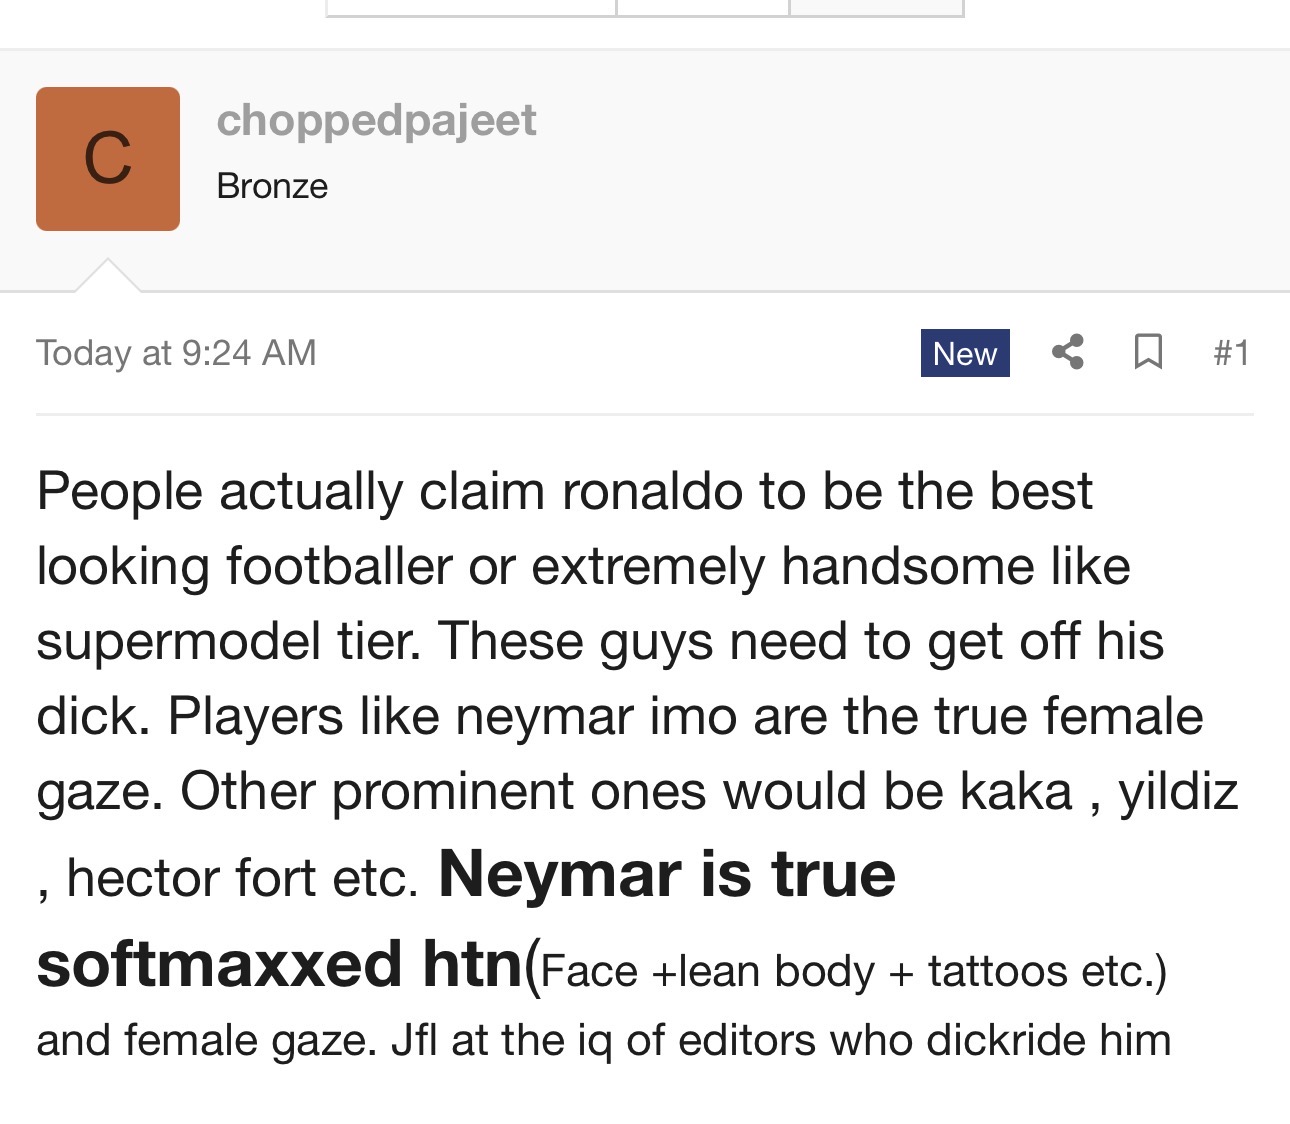This screenshot has height=1124, width=1290.
Task: Click the widest left segment of top button group
Action: pyautogui.click(x=471, y=8)
